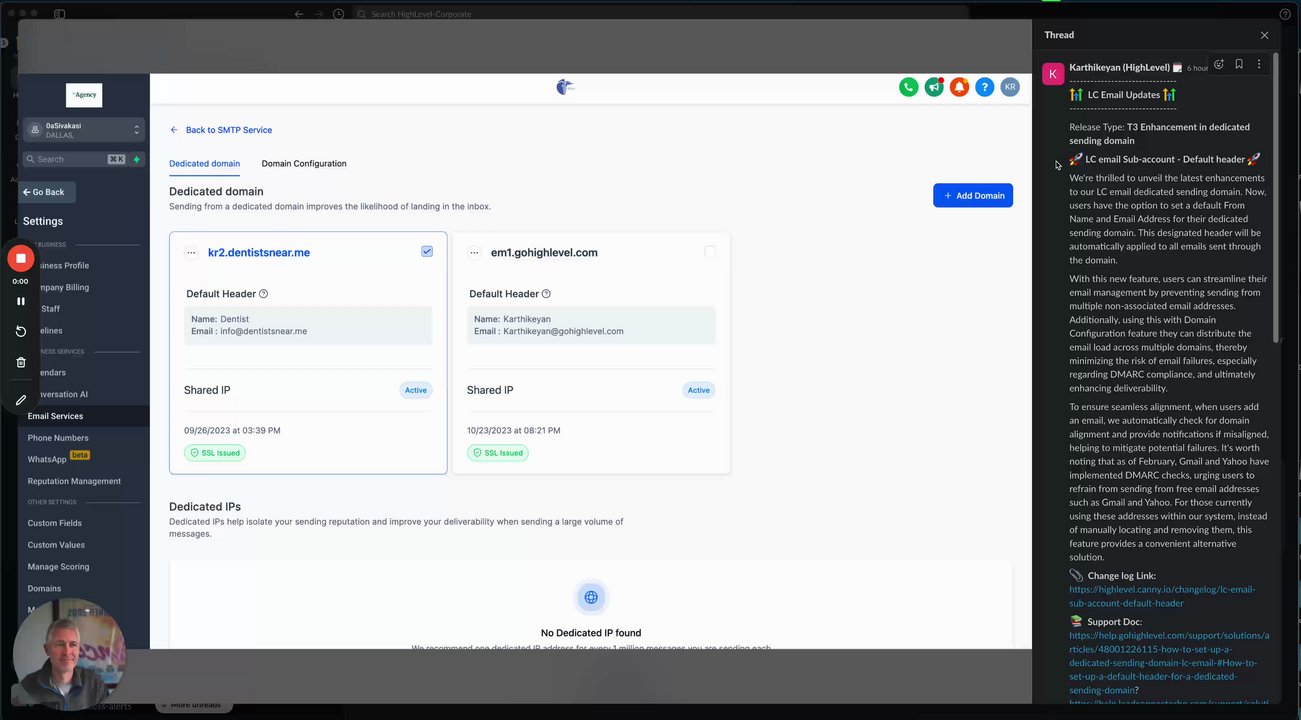Open the canny.io Change log link
1301x720 pixels.
pos(1162,596)
